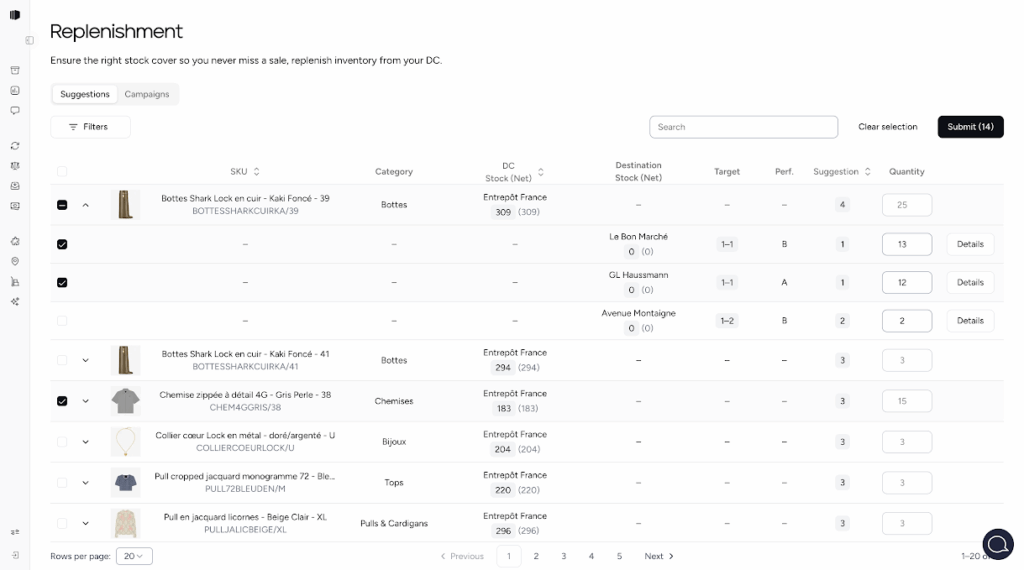Click the Search input field

[x=743, y=127]
